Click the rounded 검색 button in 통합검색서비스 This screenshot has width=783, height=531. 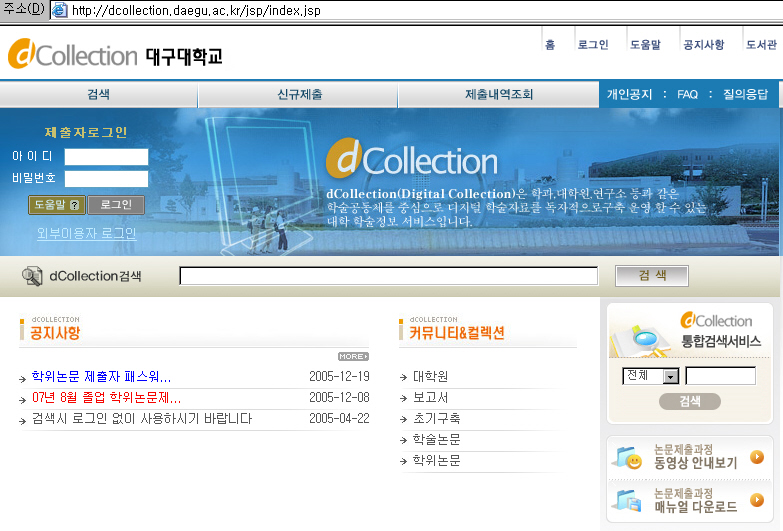coord(690,401)
